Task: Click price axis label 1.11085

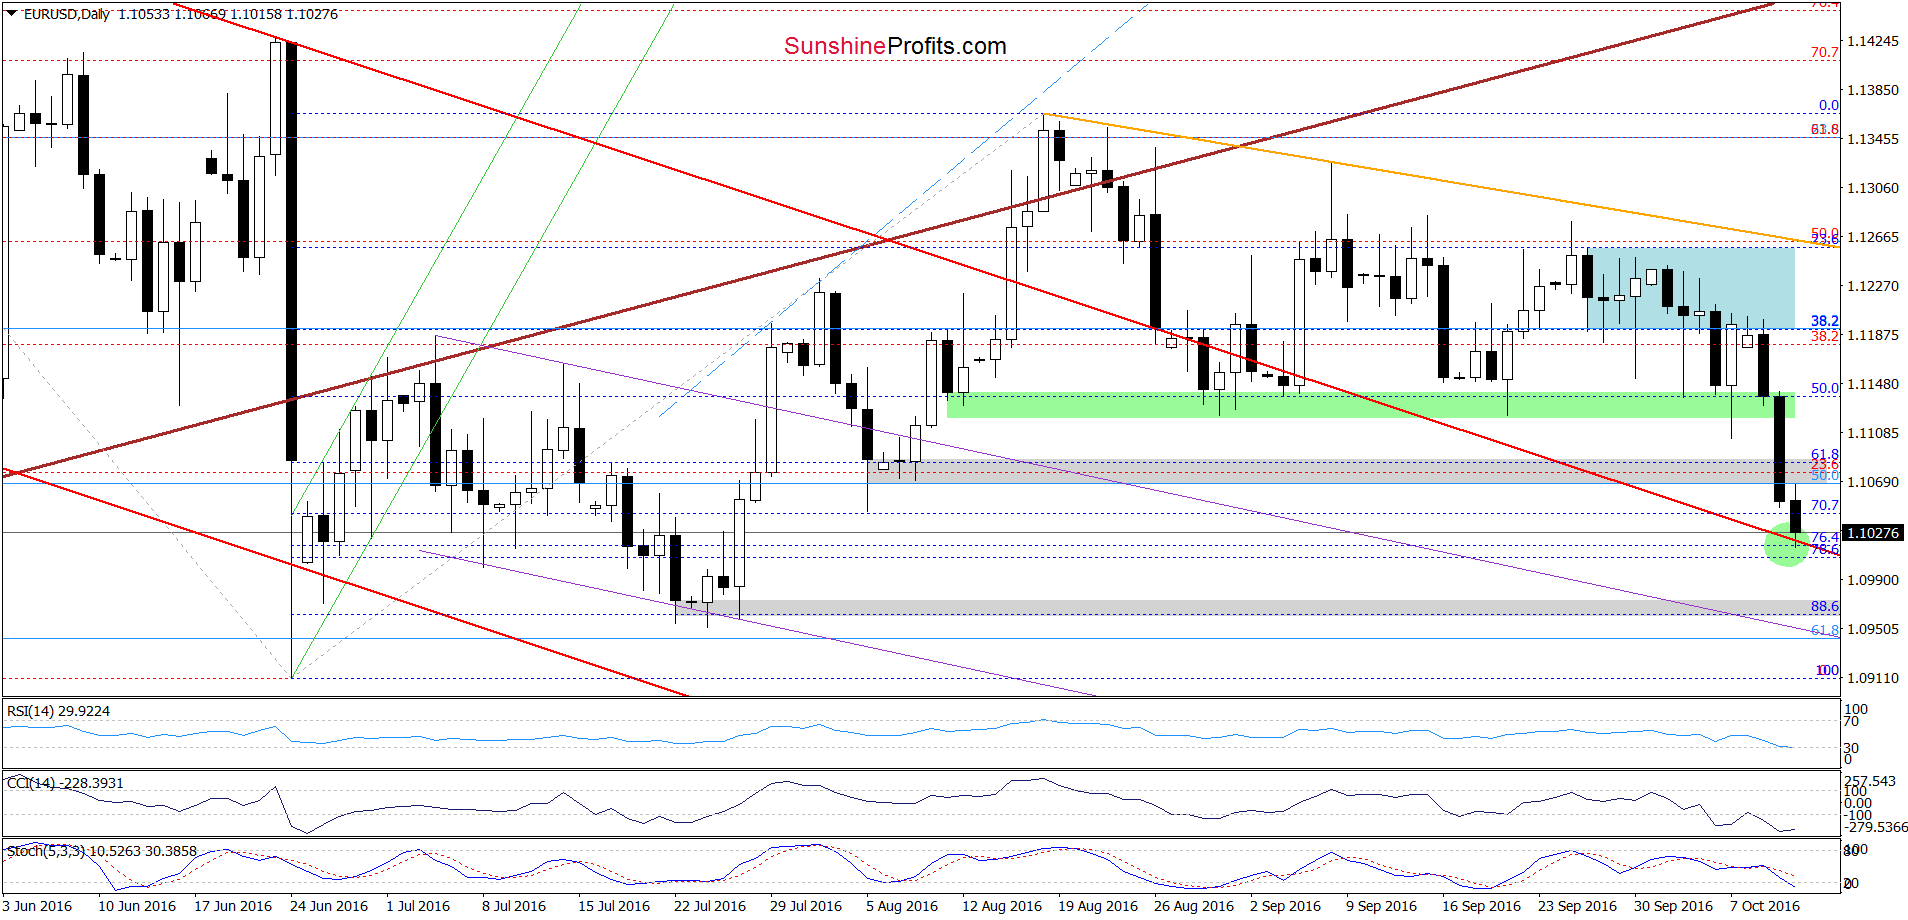Action: (1872, 433)
